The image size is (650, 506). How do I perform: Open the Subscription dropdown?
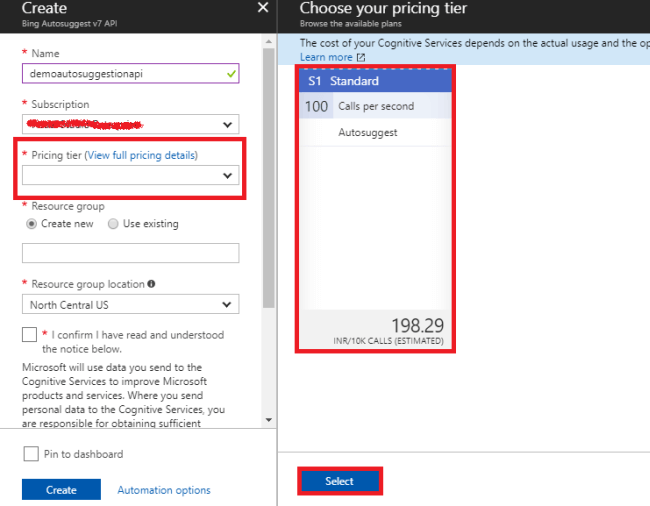click(x=130, y=124)
